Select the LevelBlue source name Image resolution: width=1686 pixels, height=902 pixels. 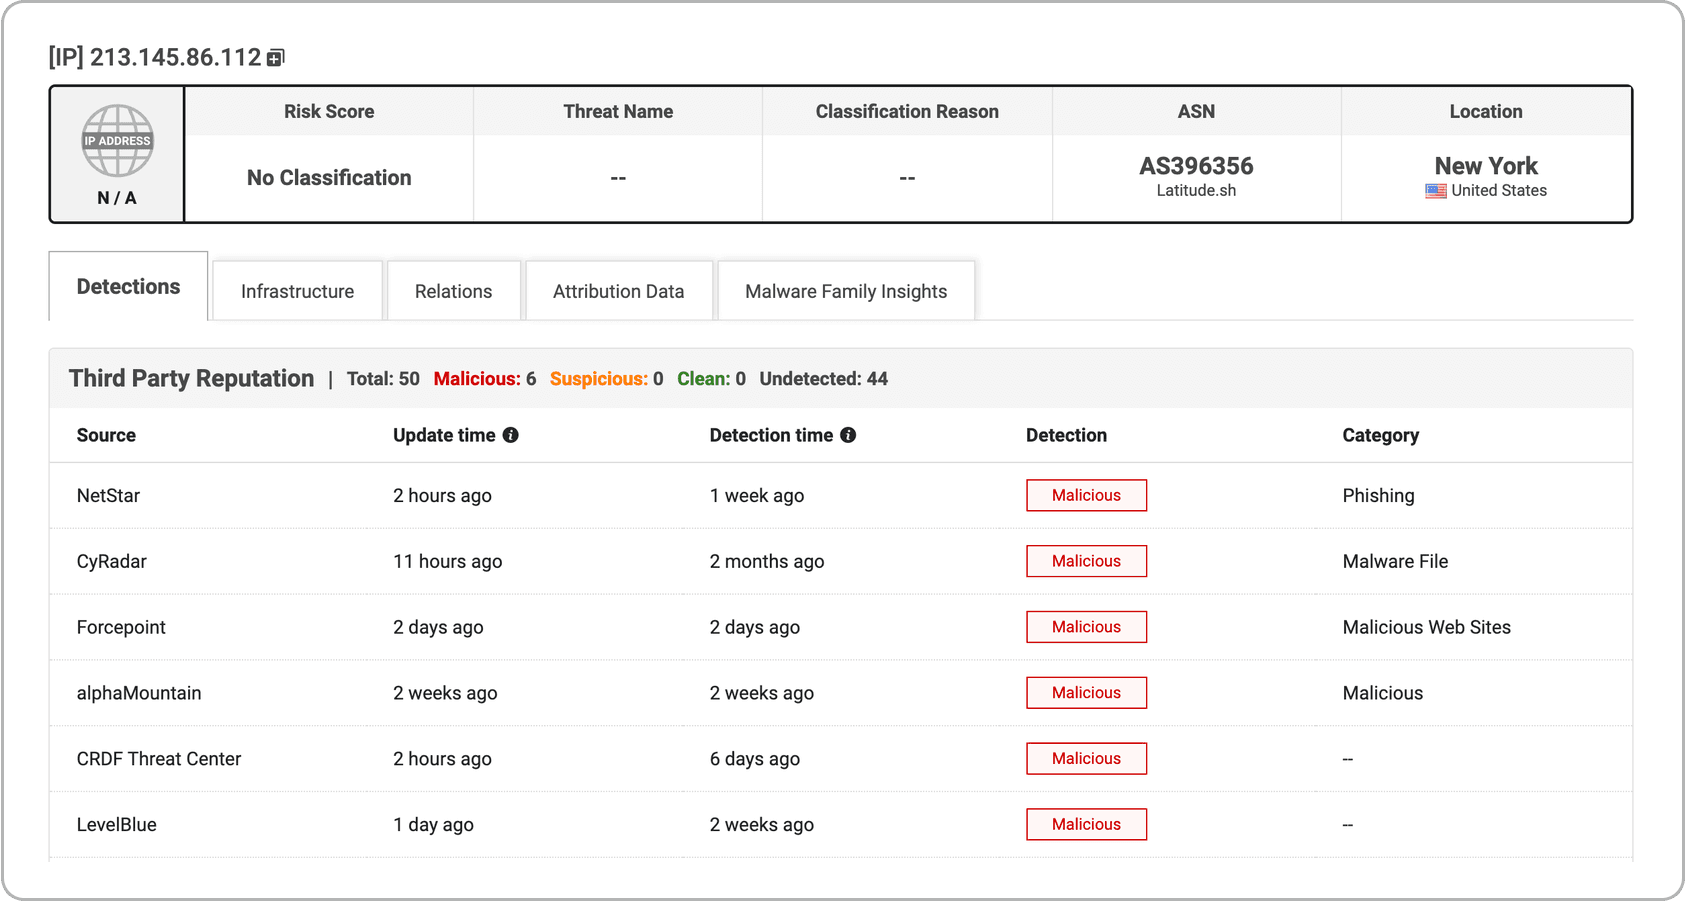[x=116, y=824]
